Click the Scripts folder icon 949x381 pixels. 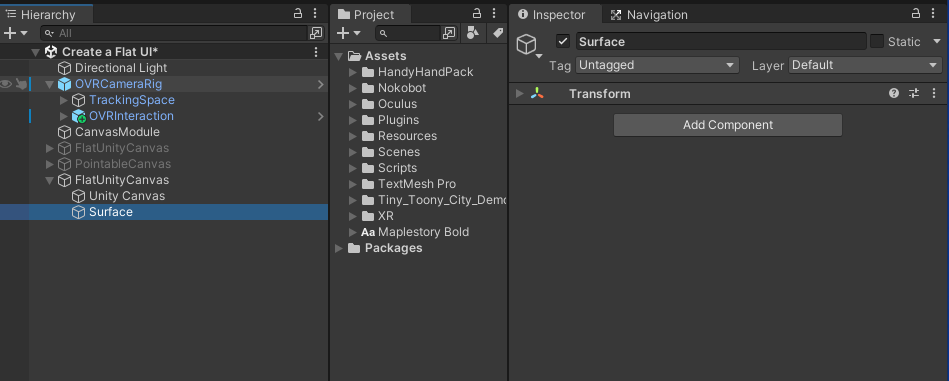[368, 168]
